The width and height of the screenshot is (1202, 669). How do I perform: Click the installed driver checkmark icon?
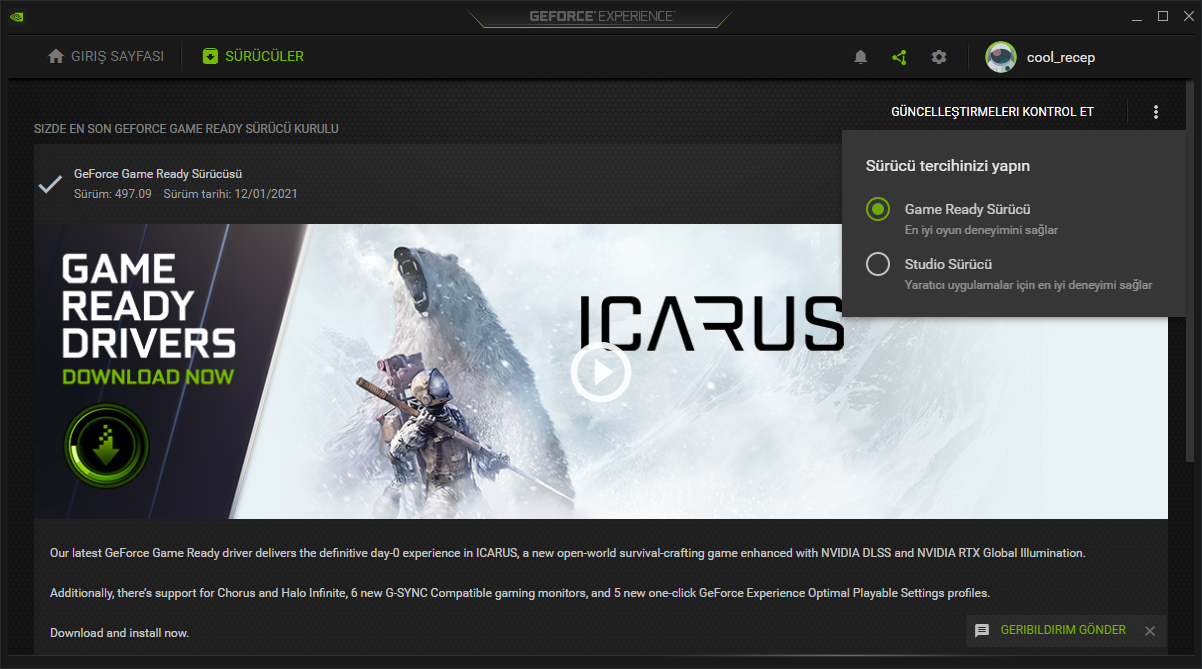pos(50,184)
